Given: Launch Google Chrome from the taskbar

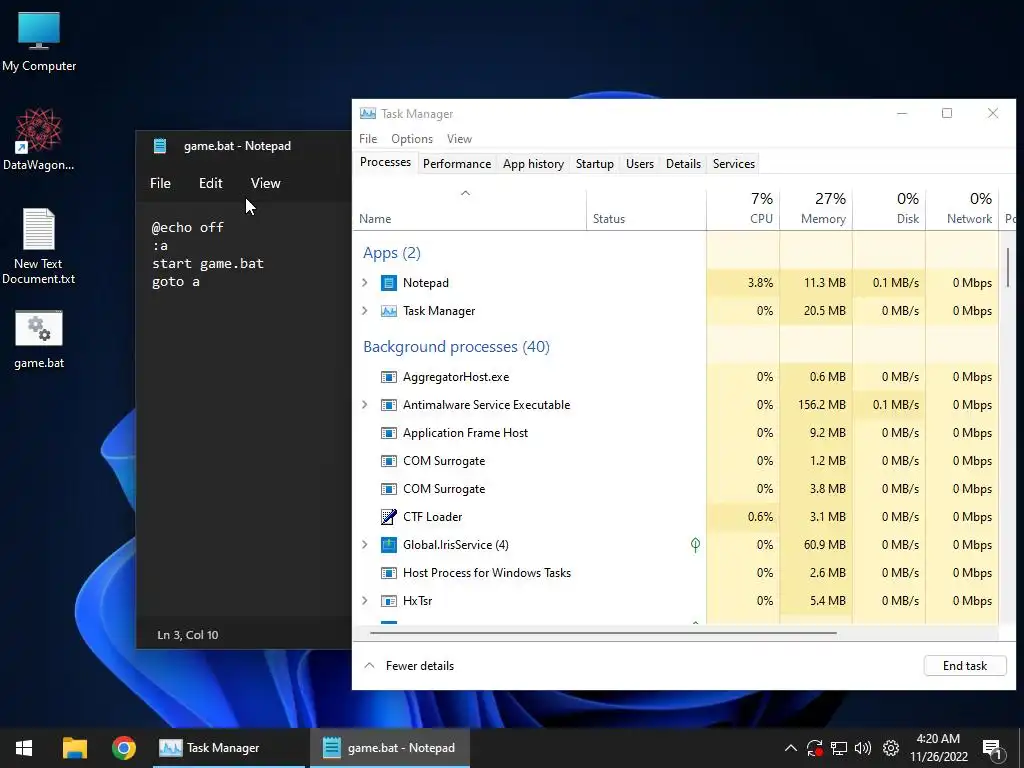Looking at the screenshot, I should click(123, 748).
